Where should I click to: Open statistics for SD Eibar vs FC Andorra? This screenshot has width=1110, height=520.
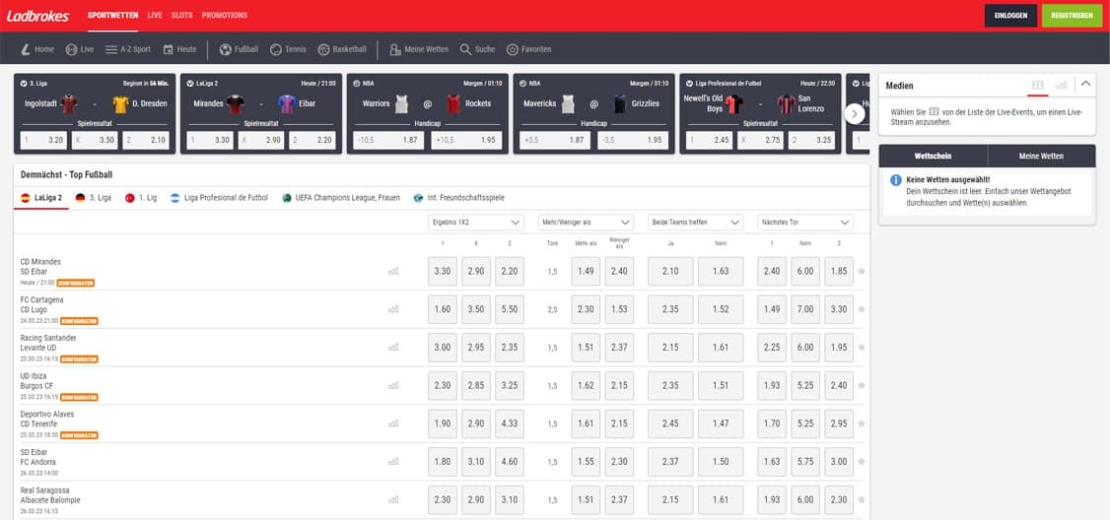[394, 461]
